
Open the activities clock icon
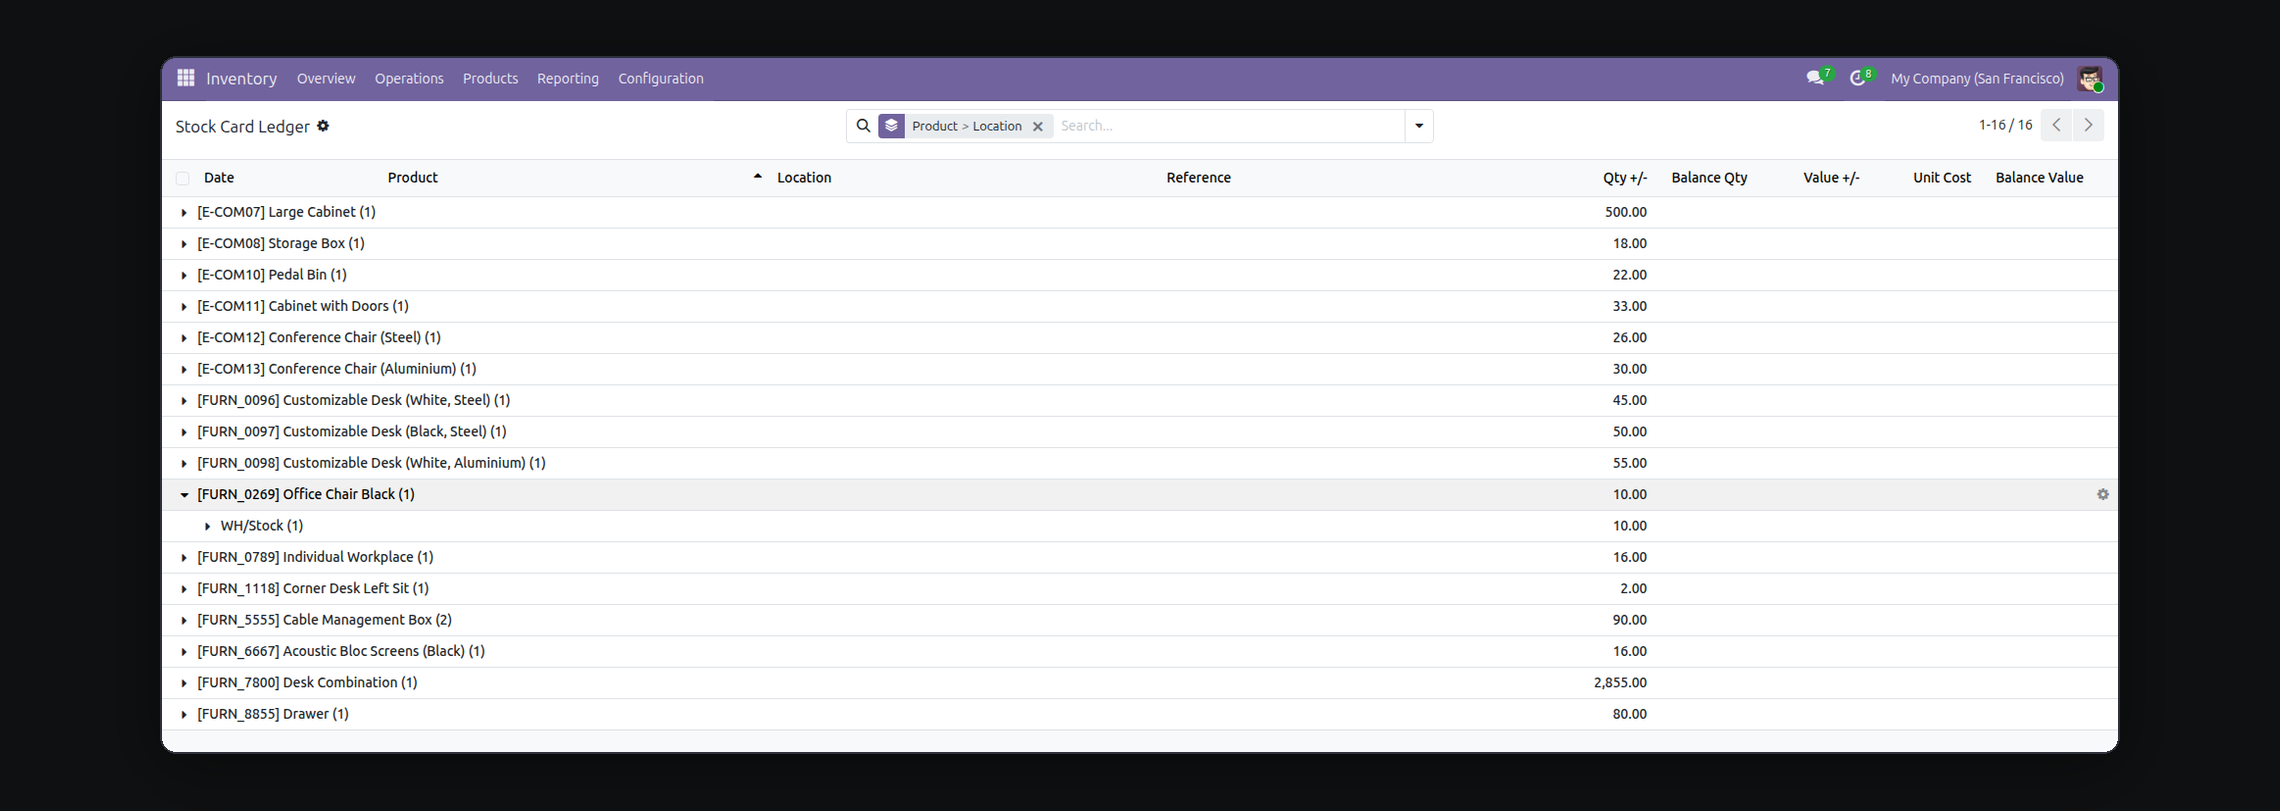1860,78
